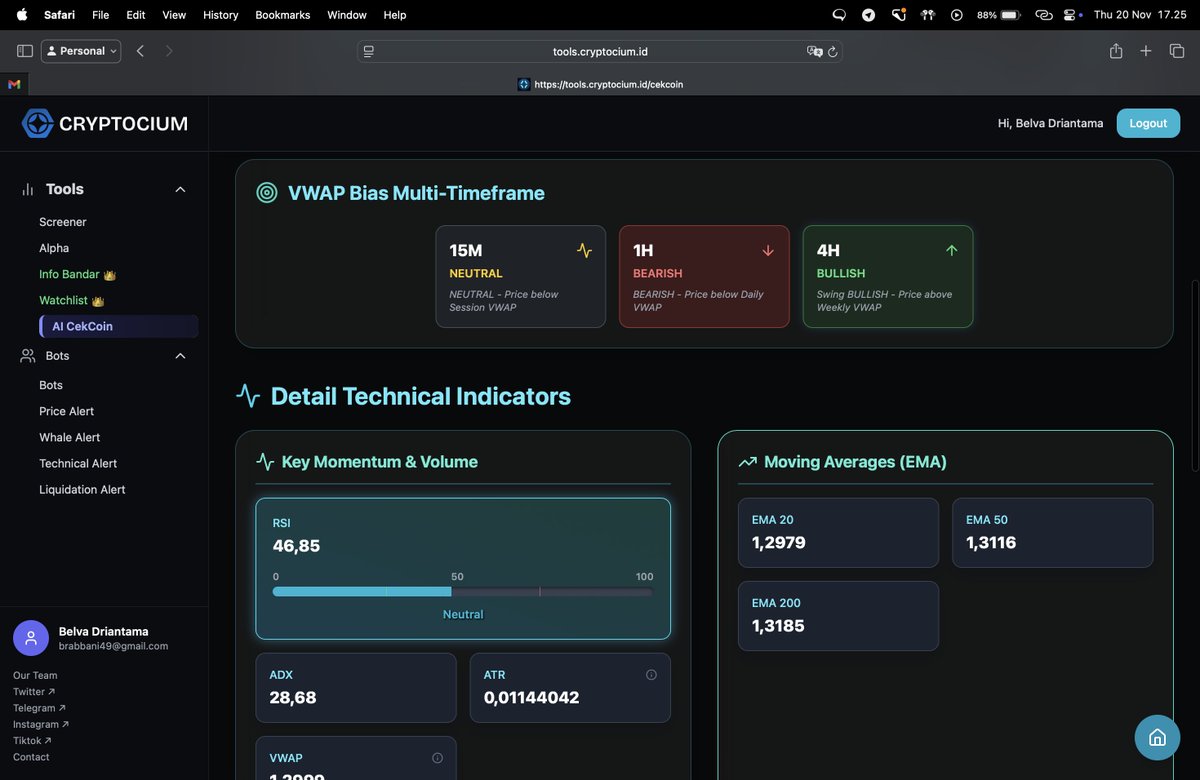The width and height of the screenshot is (1200, 780).
Task: Open Info Bandar premium tool
Action: (78, 274)
